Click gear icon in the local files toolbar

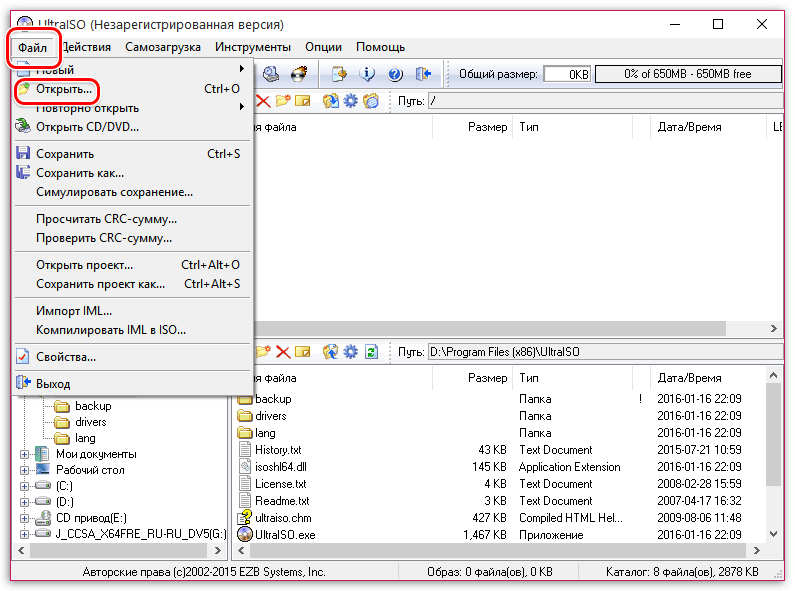click(x=350, y=351)
